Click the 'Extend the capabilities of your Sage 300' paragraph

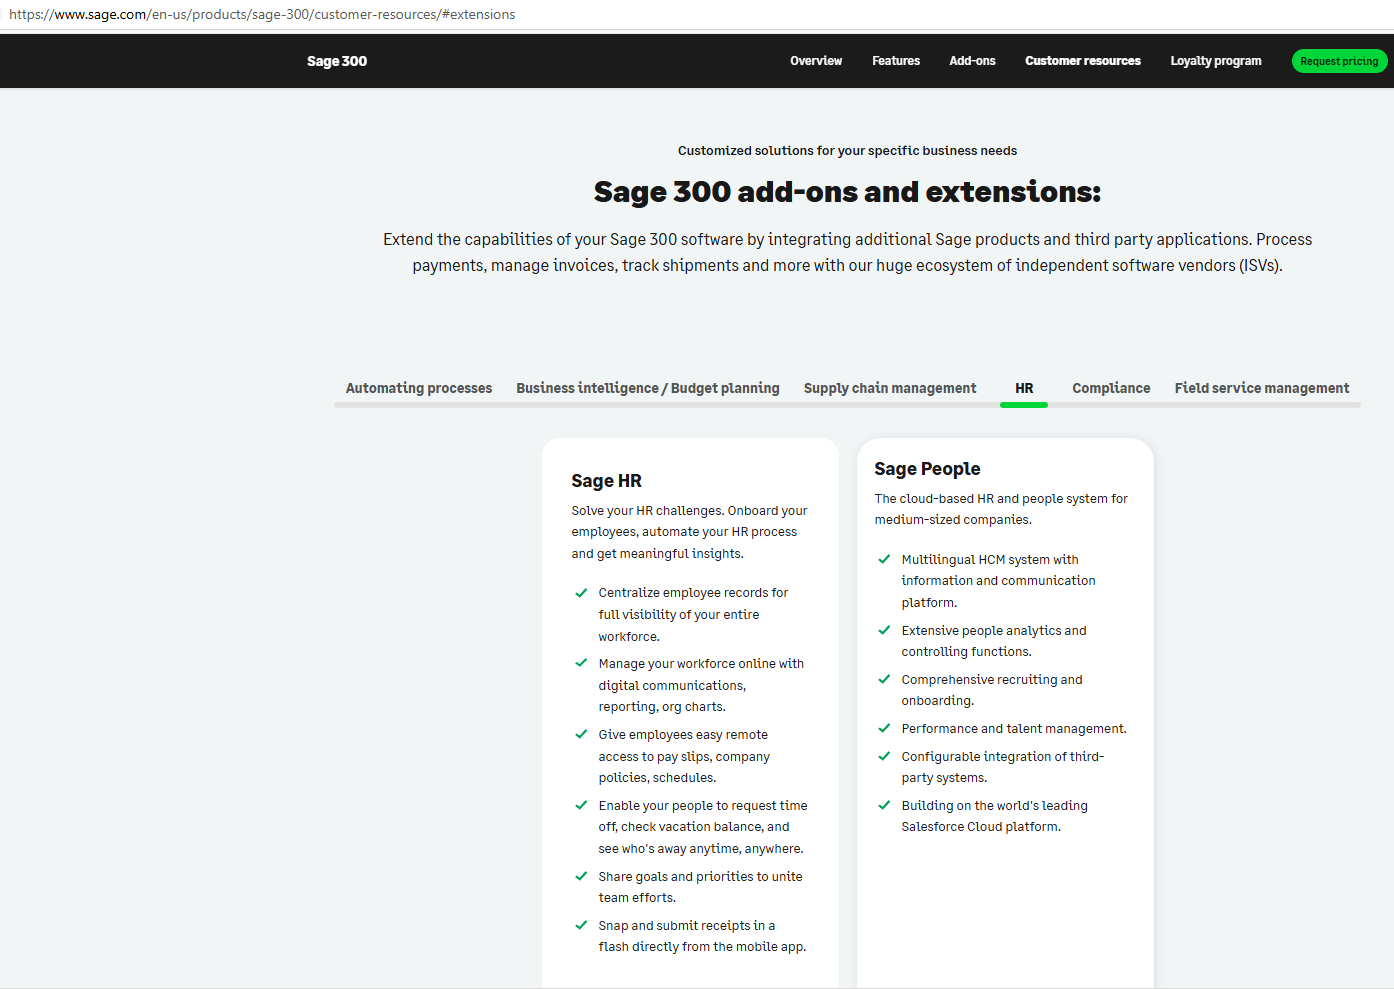tap(847, 252)
